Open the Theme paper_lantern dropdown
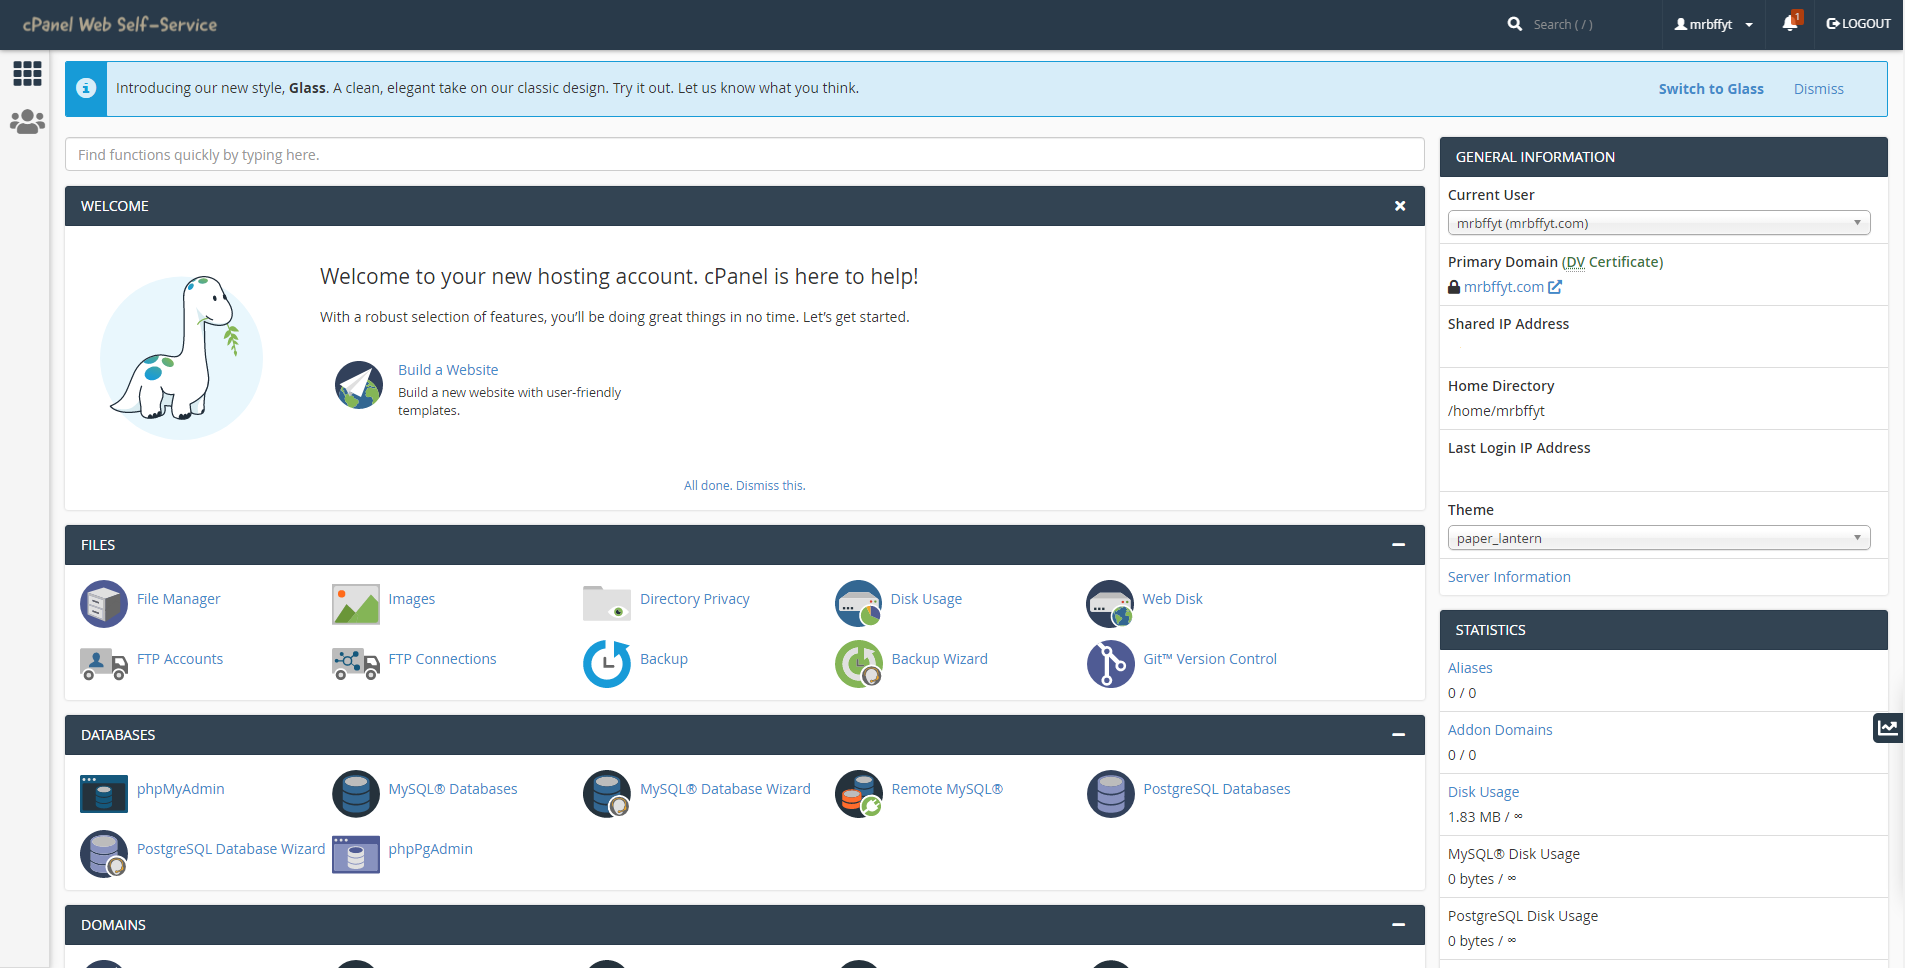Viewport: 1905px width, 968px height. pos(1658,538)
